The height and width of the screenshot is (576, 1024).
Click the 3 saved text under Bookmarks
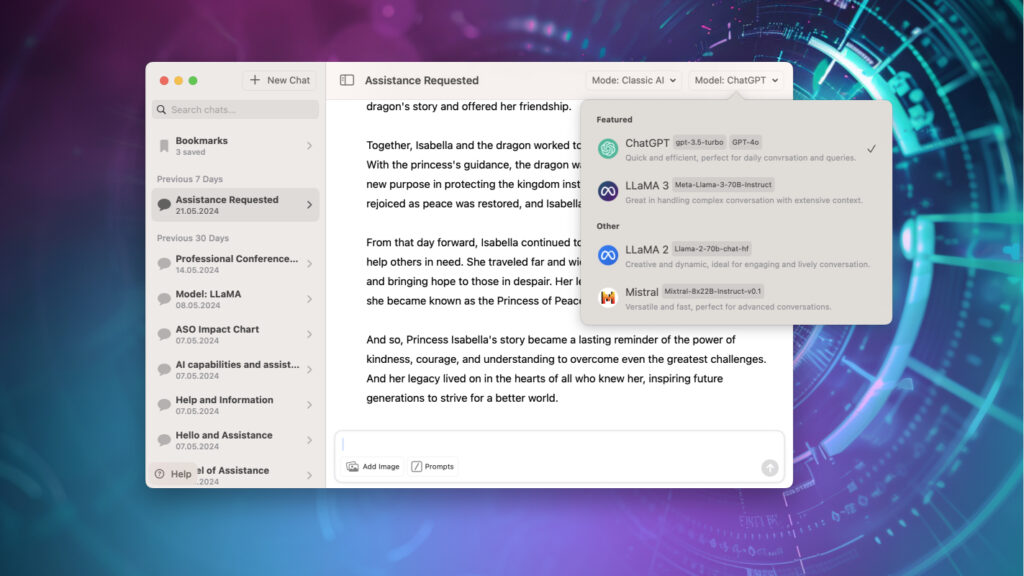[190, 152]
